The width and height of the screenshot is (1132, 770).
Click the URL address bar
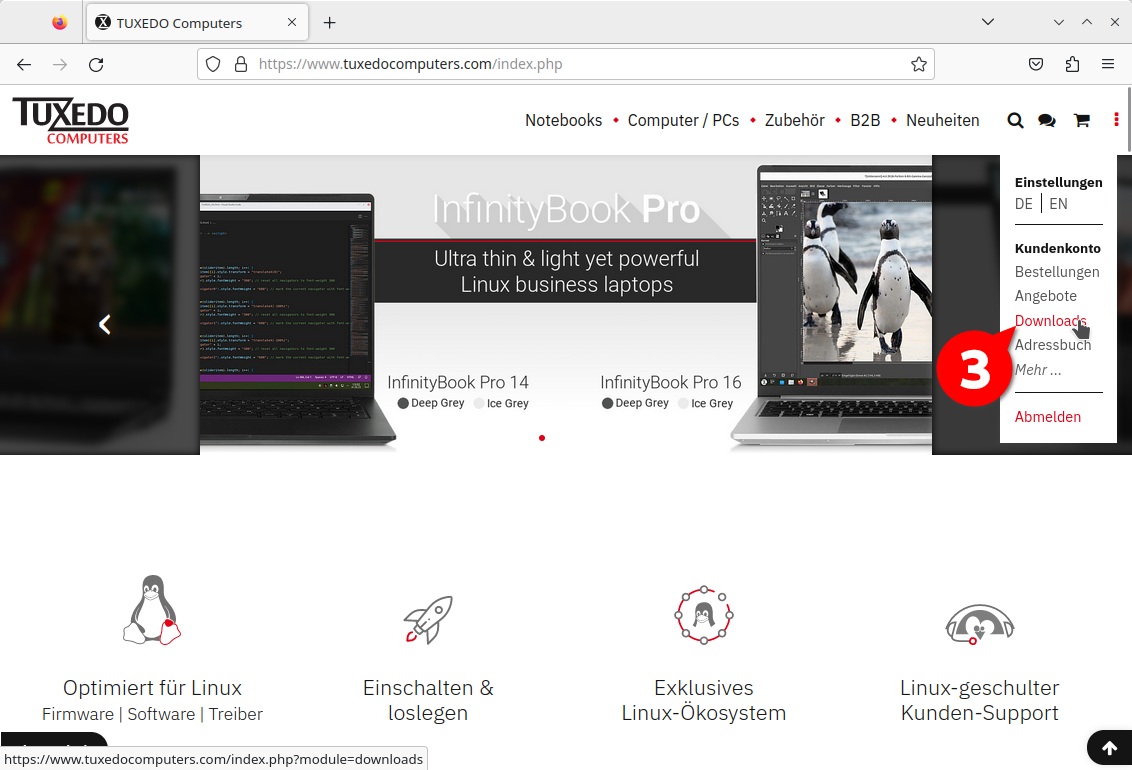566,64
